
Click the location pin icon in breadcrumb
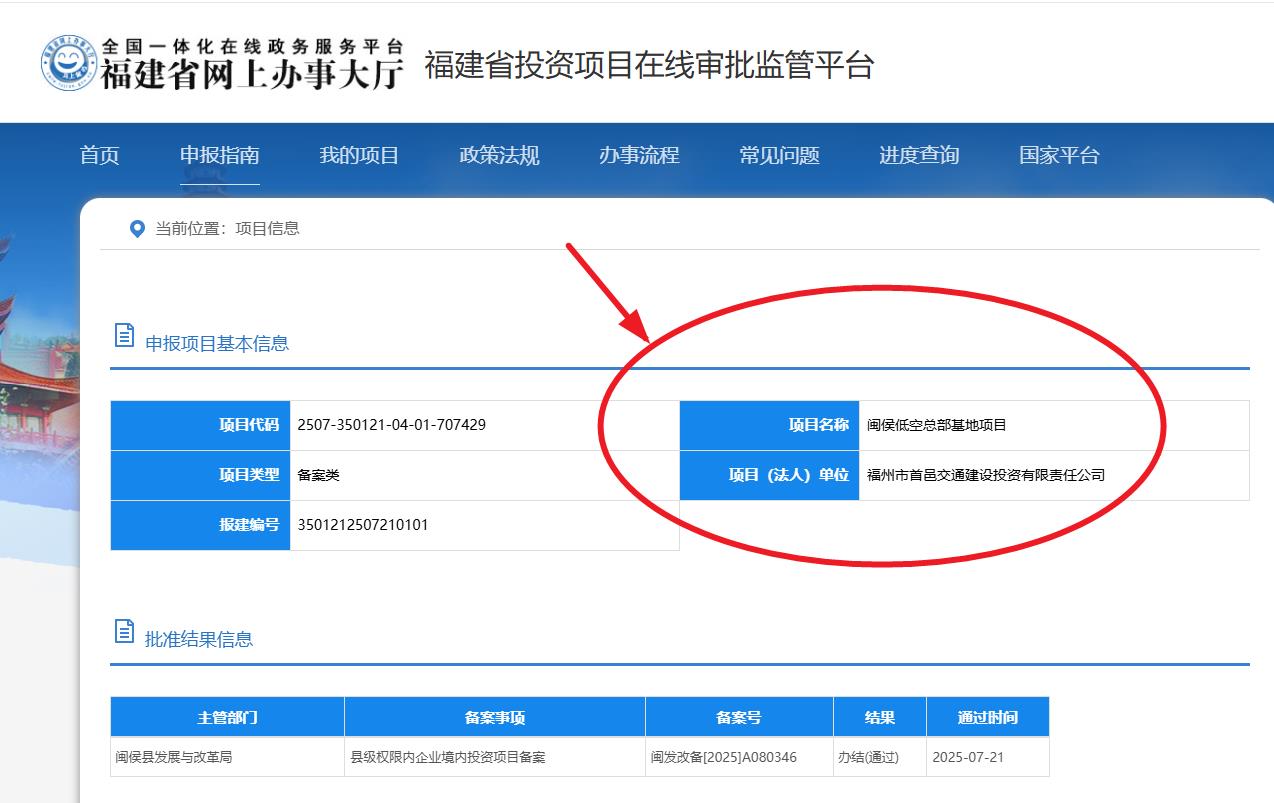[138, 229]
